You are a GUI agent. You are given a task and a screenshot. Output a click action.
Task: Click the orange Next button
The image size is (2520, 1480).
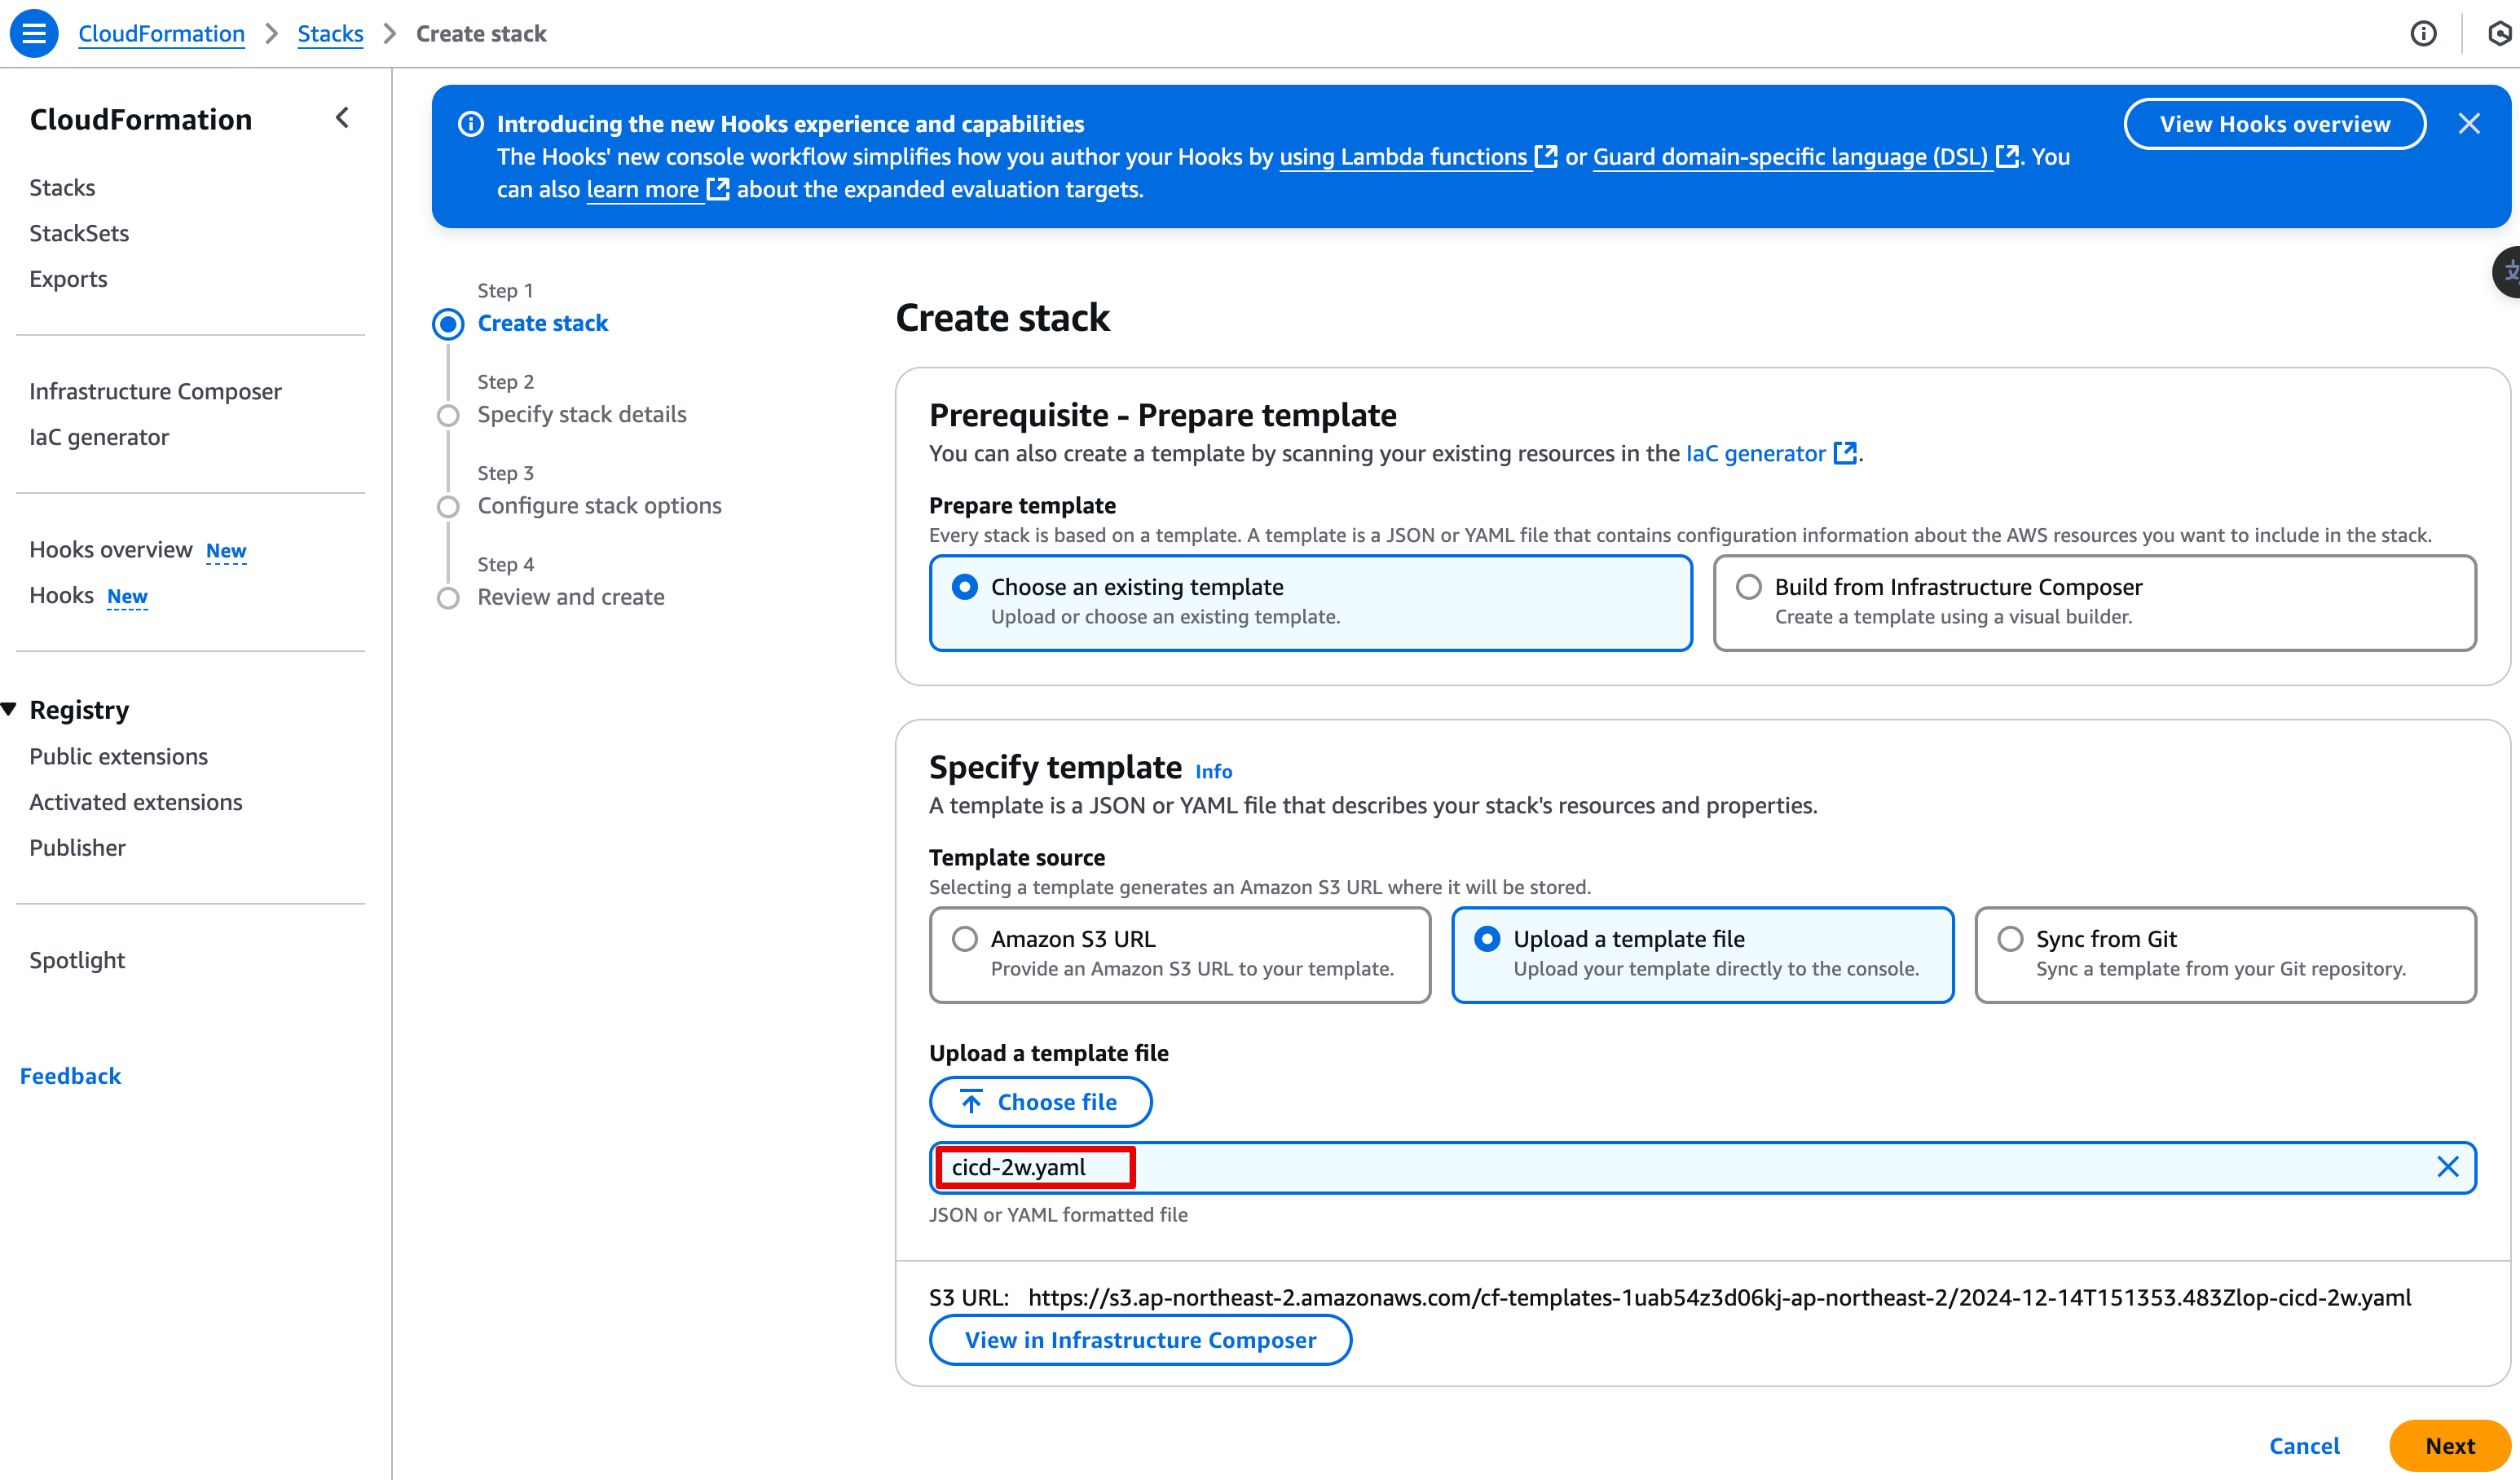pos(2449,1445)
